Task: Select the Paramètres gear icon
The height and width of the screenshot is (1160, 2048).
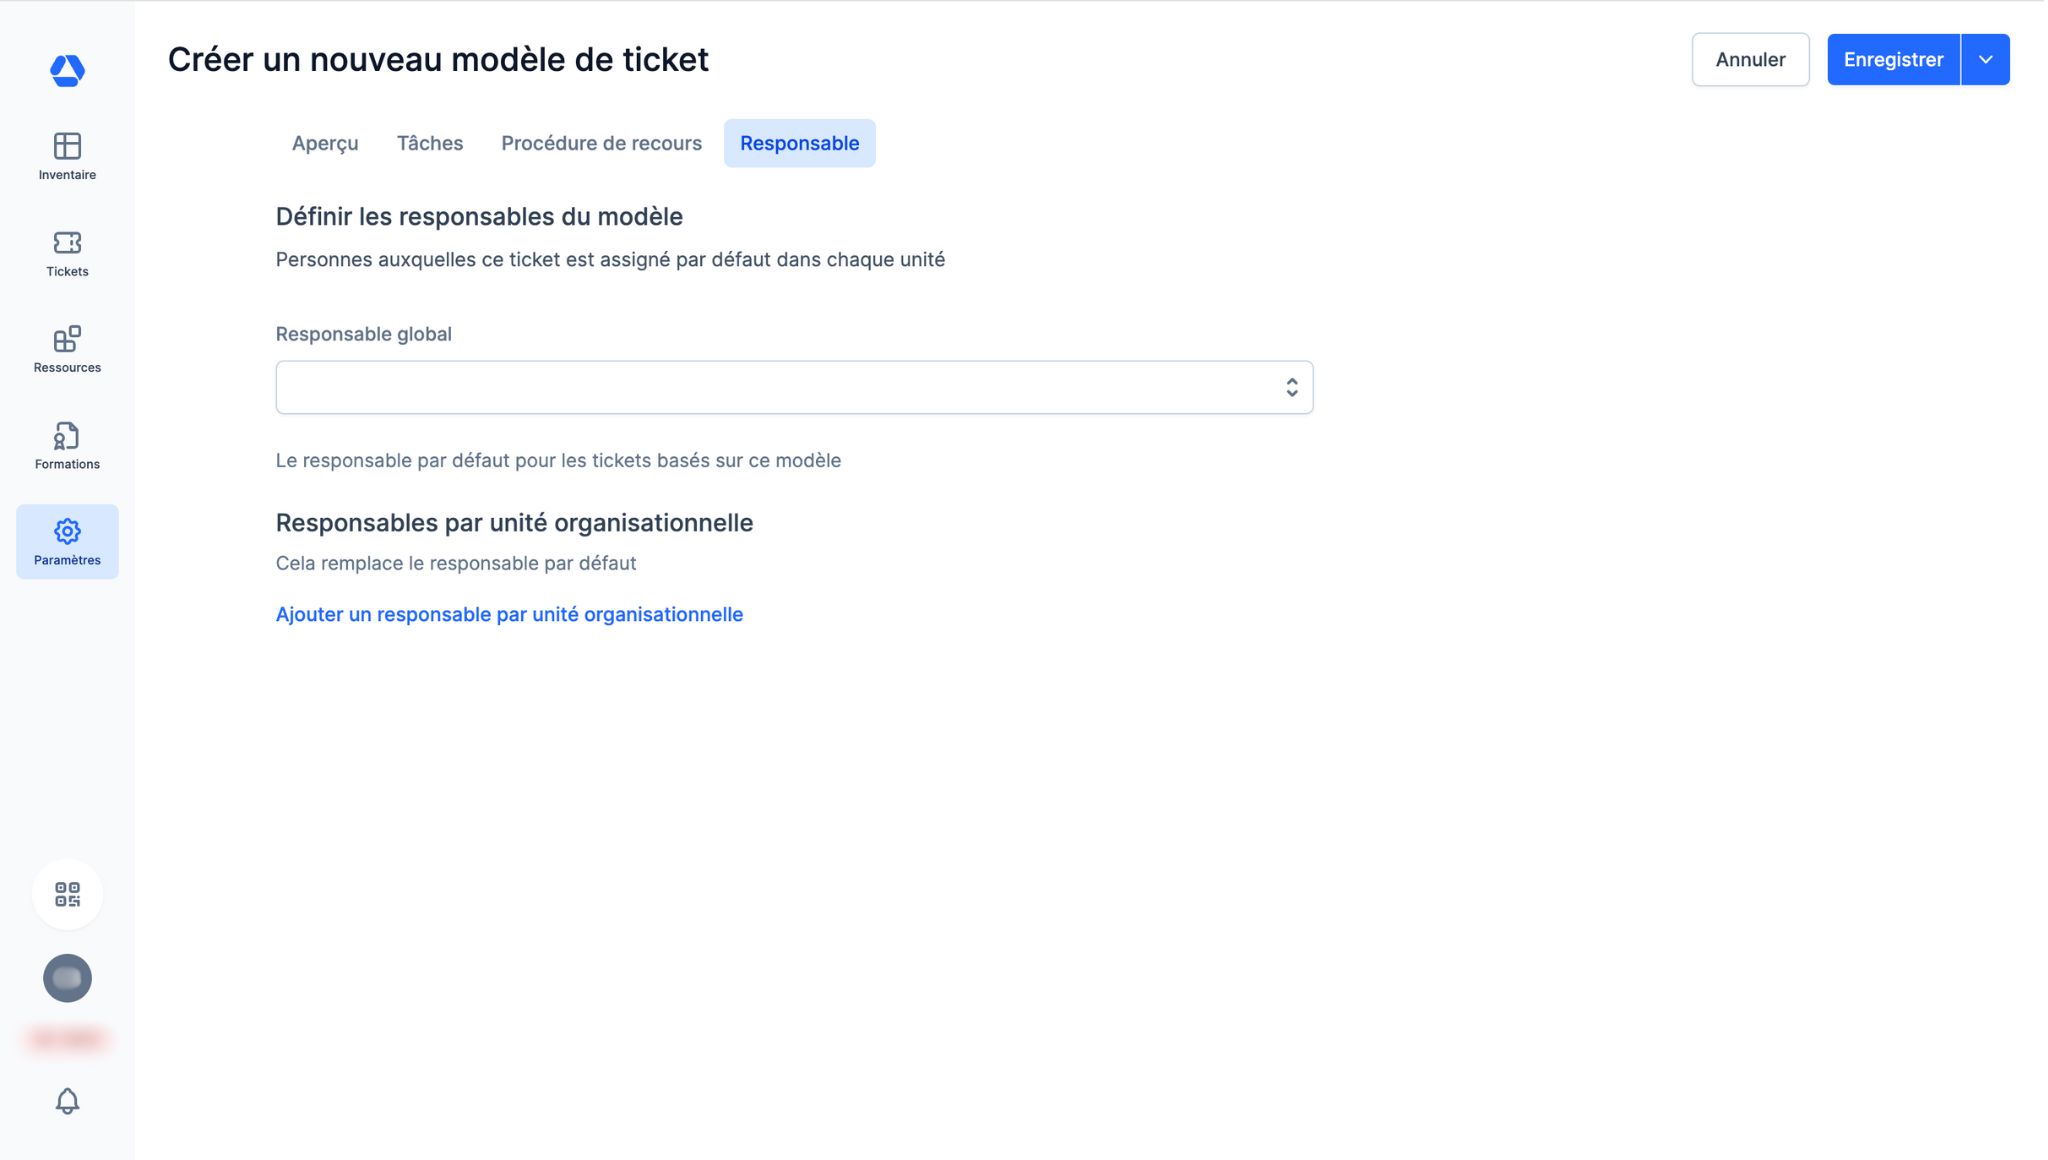Action: [x=67, y=531]
